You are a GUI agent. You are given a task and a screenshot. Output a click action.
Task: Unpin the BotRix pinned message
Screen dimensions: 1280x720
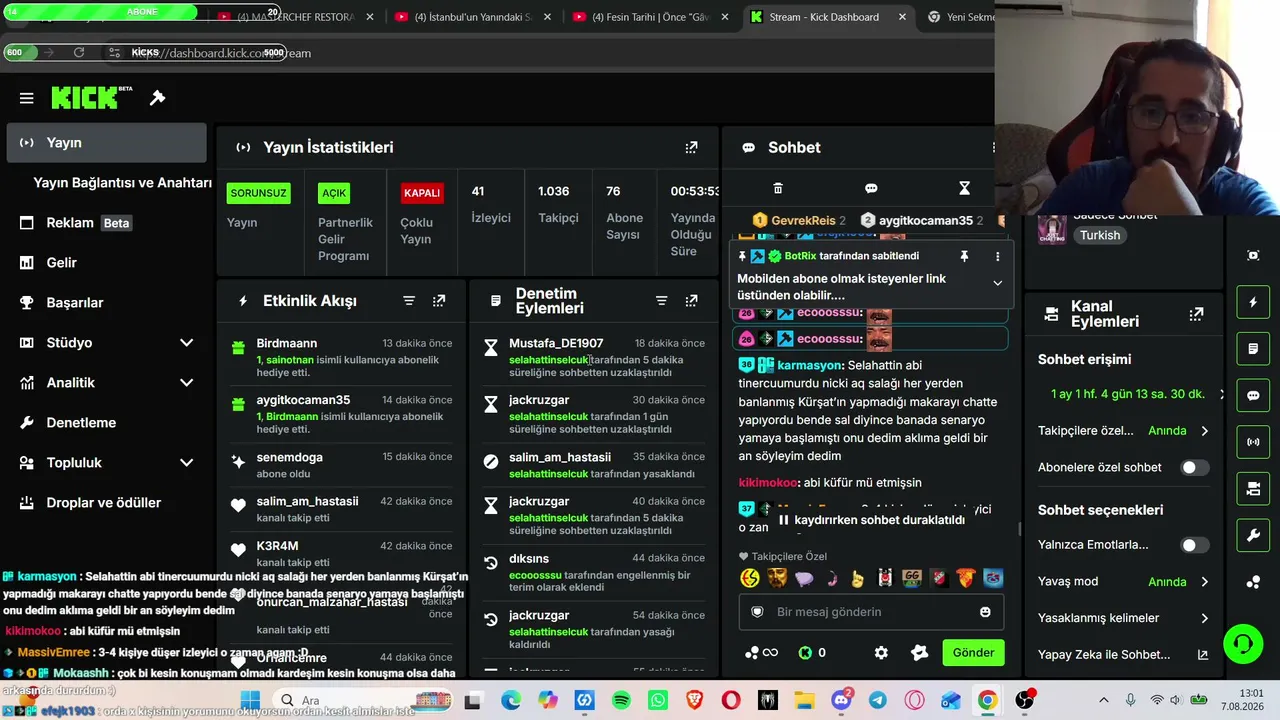[x=964, y=257]
